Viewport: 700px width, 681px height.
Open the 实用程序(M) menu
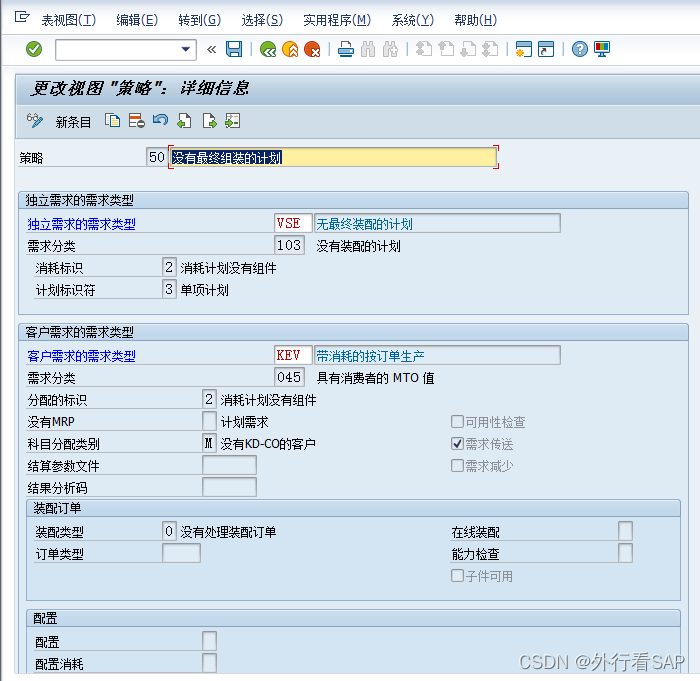[337, 20]
